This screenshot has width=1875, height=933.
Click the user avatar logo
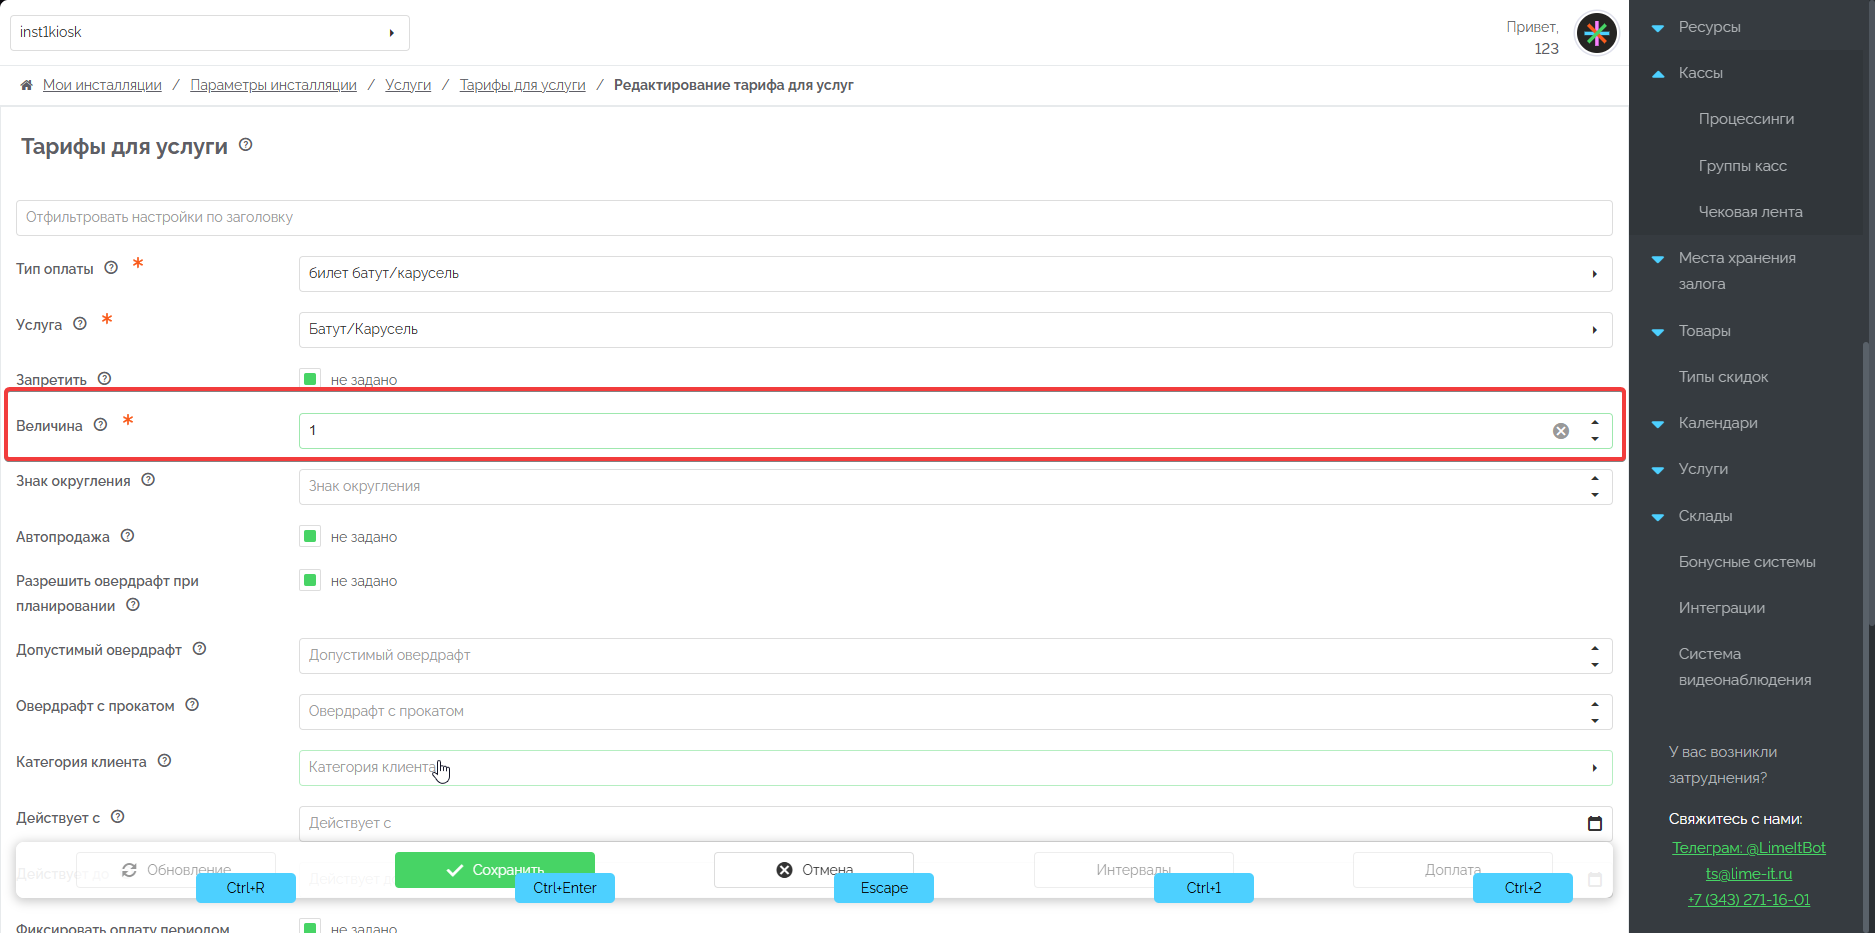pyautogui.click(x=1596, y=34)
